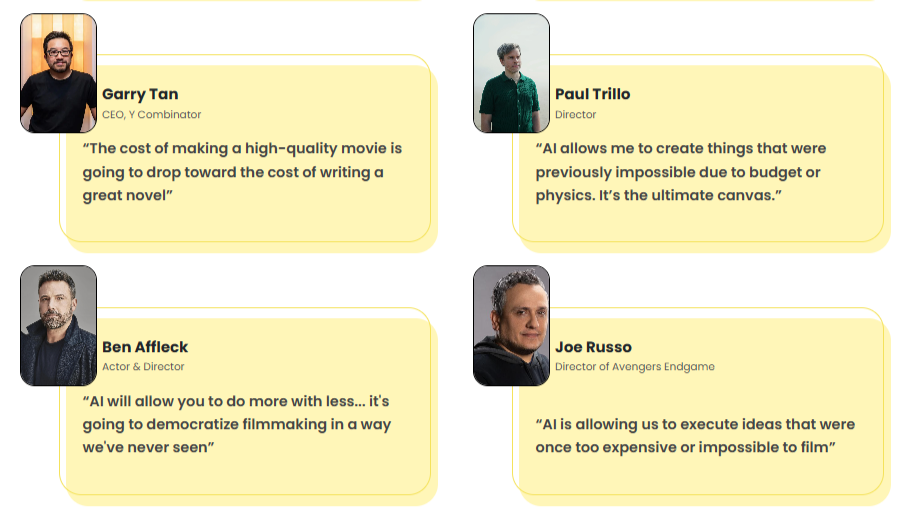Click Joe Russo's profile photo
The width and height of the screenshot is (906, 517).
pos(511,325)
